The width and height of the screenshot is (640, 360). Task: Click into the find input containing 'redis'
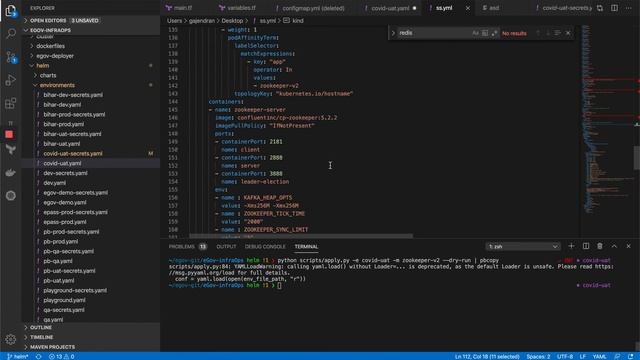(433, 33)
